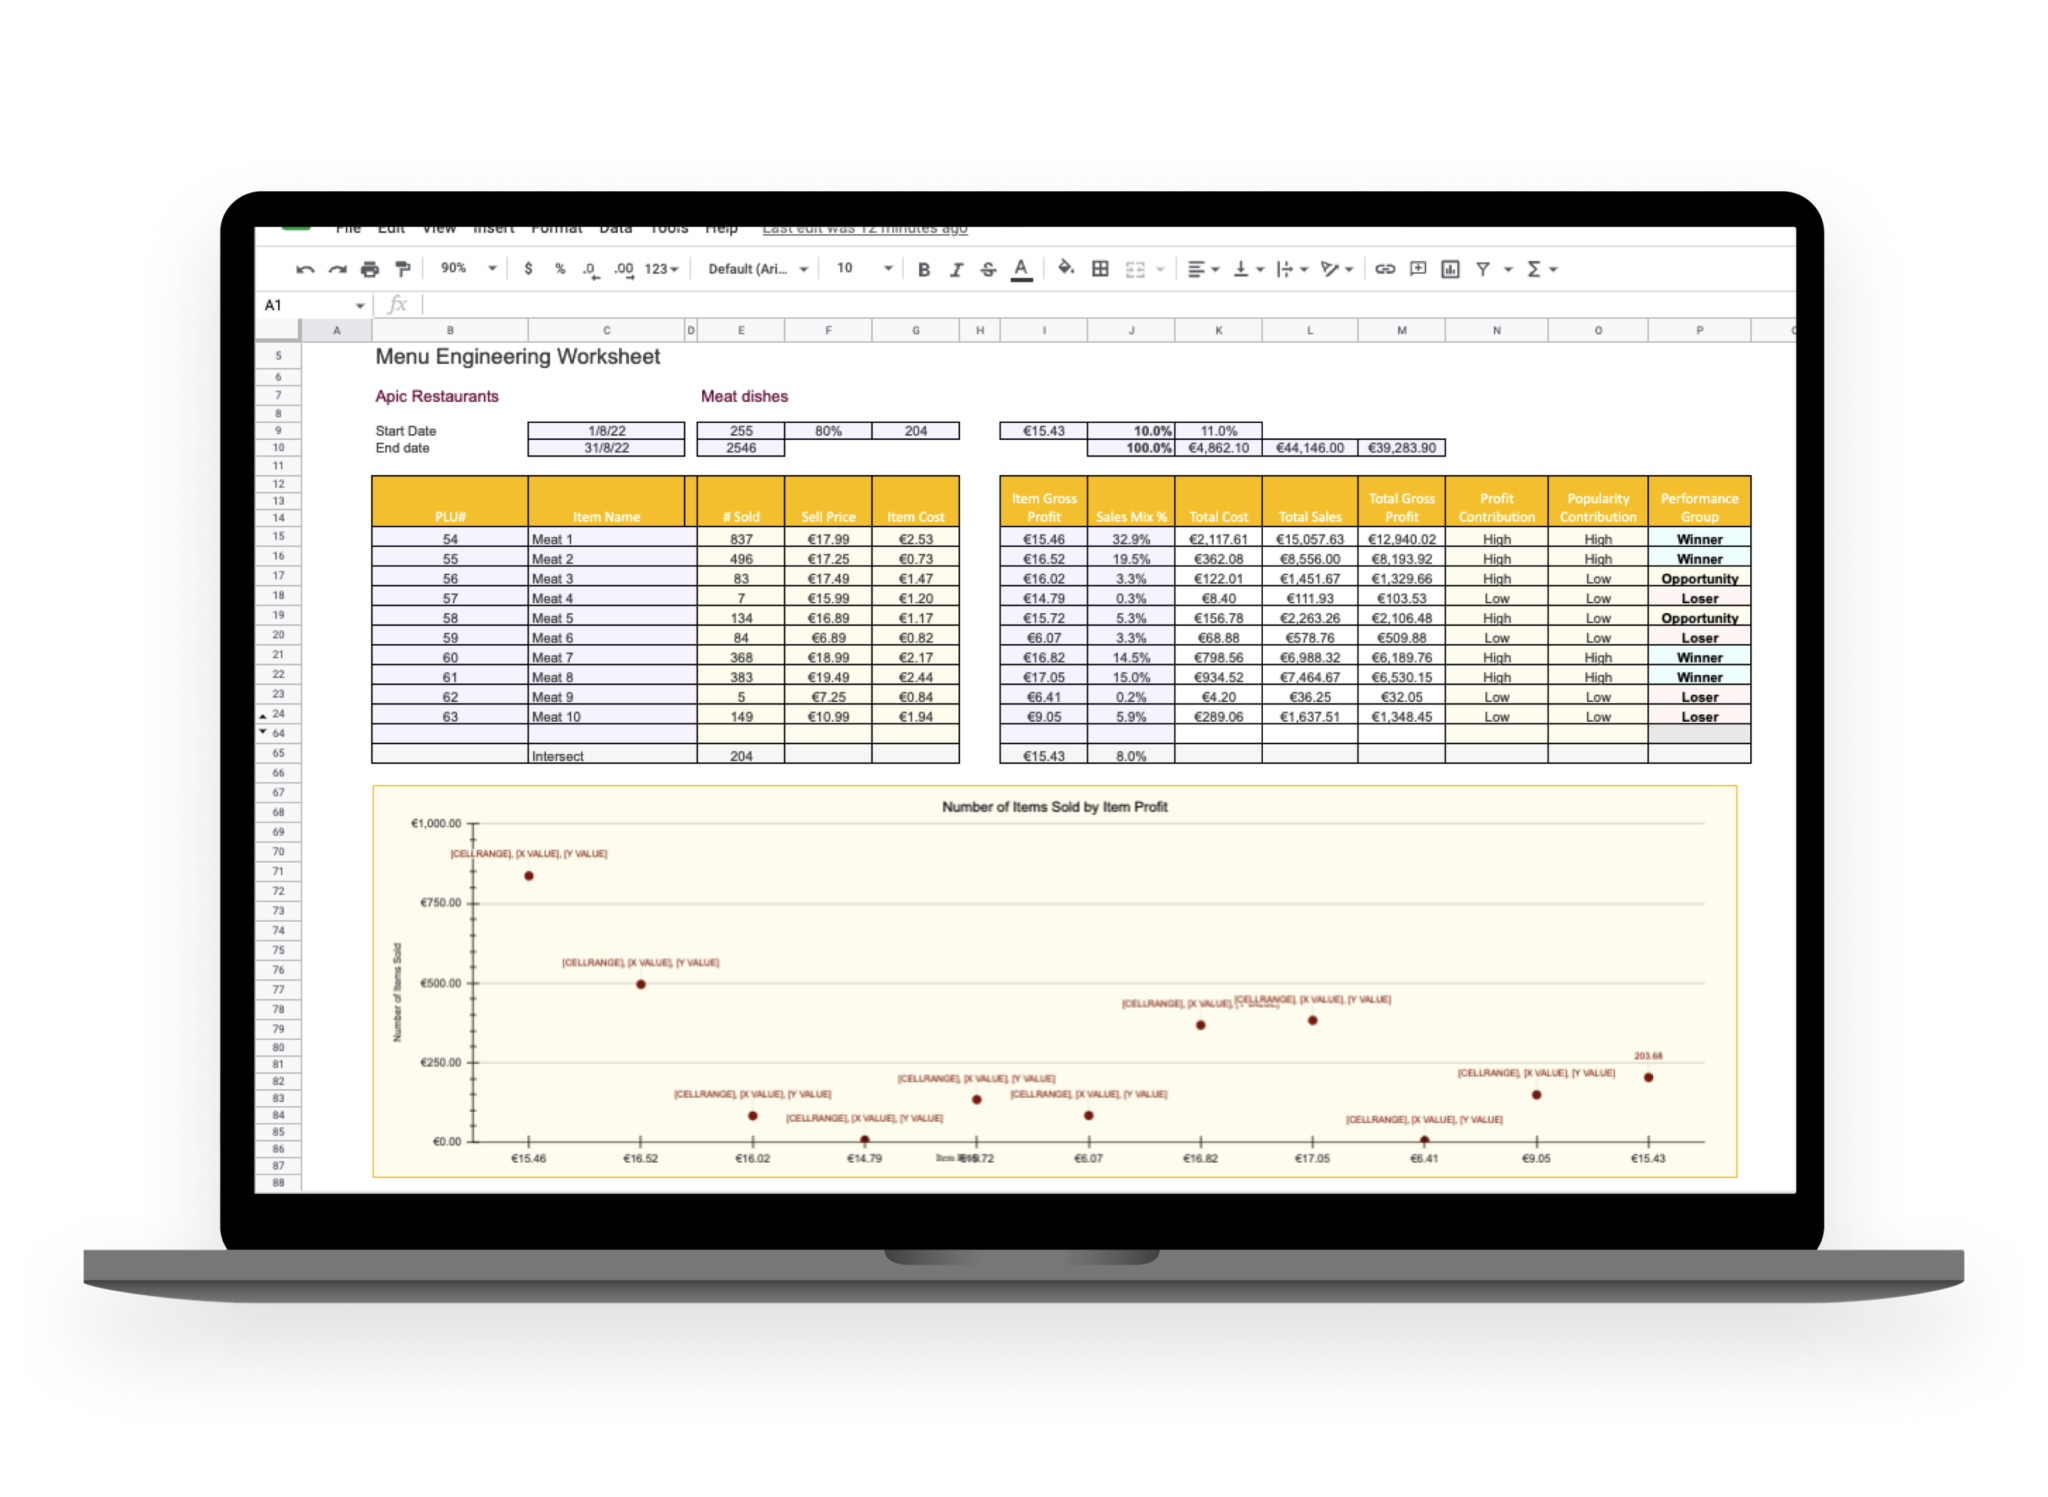
Task: Toggle strikethrough formatting
Action: [987, 268]
